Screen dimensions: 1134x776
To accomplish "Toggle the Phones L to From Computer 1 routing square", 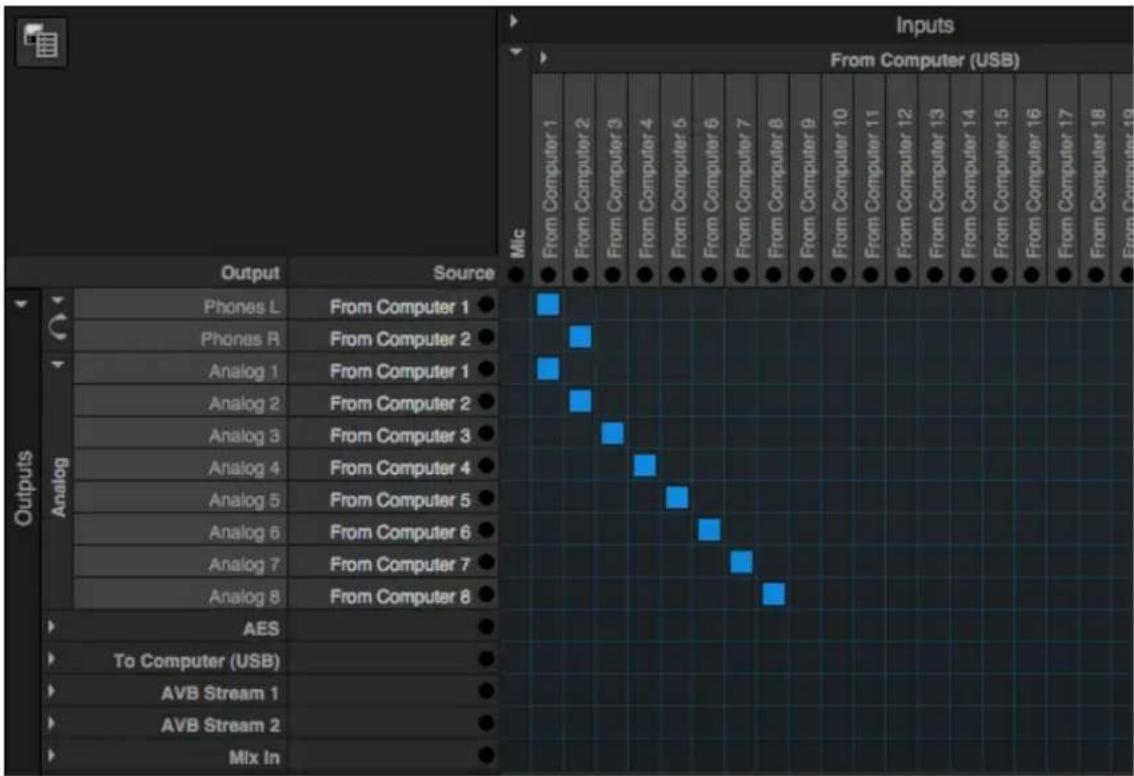I will pos(548,304).
